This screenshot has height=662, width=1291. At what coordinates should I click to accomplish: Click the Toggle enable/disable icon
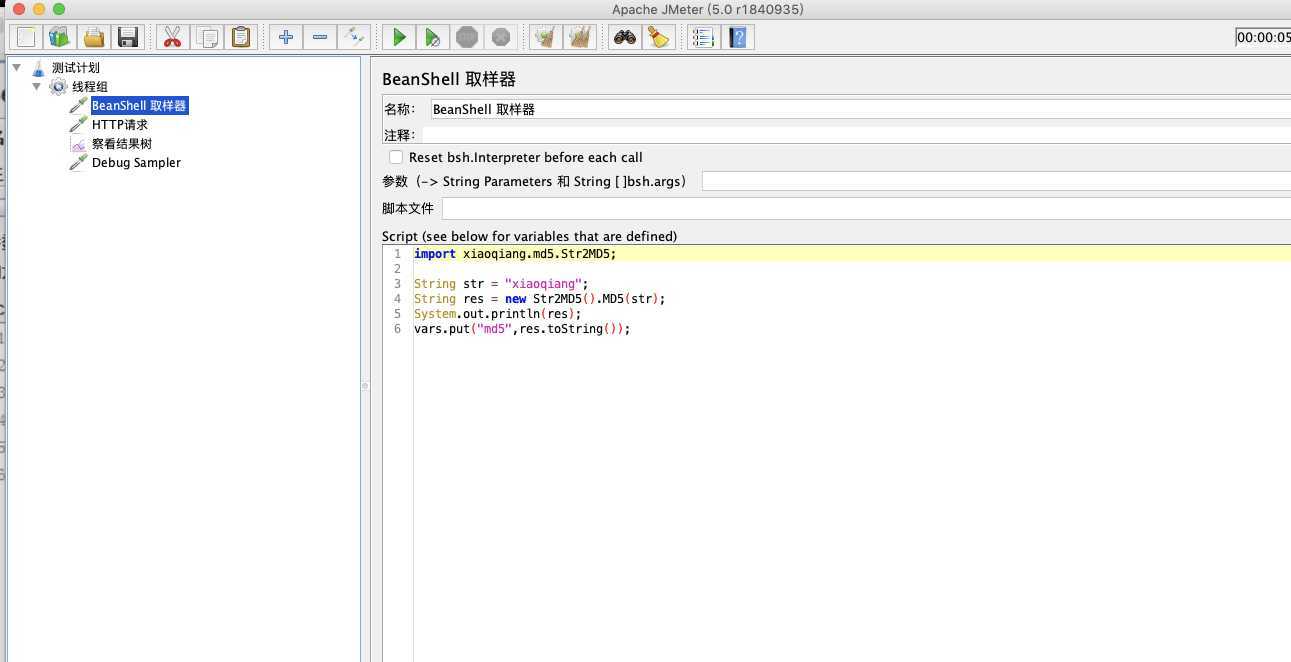click(x=354, y=38)
